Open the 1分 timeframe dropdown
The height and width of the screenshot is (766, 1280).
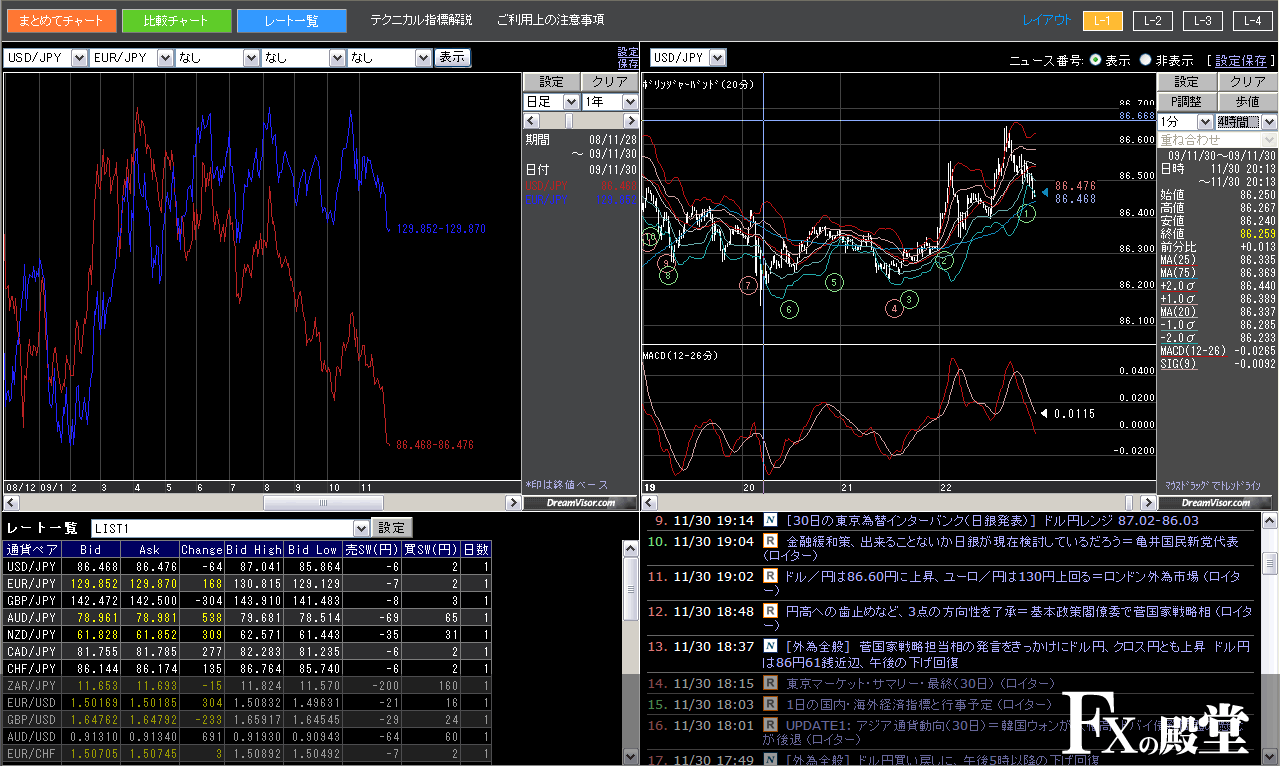coord(1204,121)
